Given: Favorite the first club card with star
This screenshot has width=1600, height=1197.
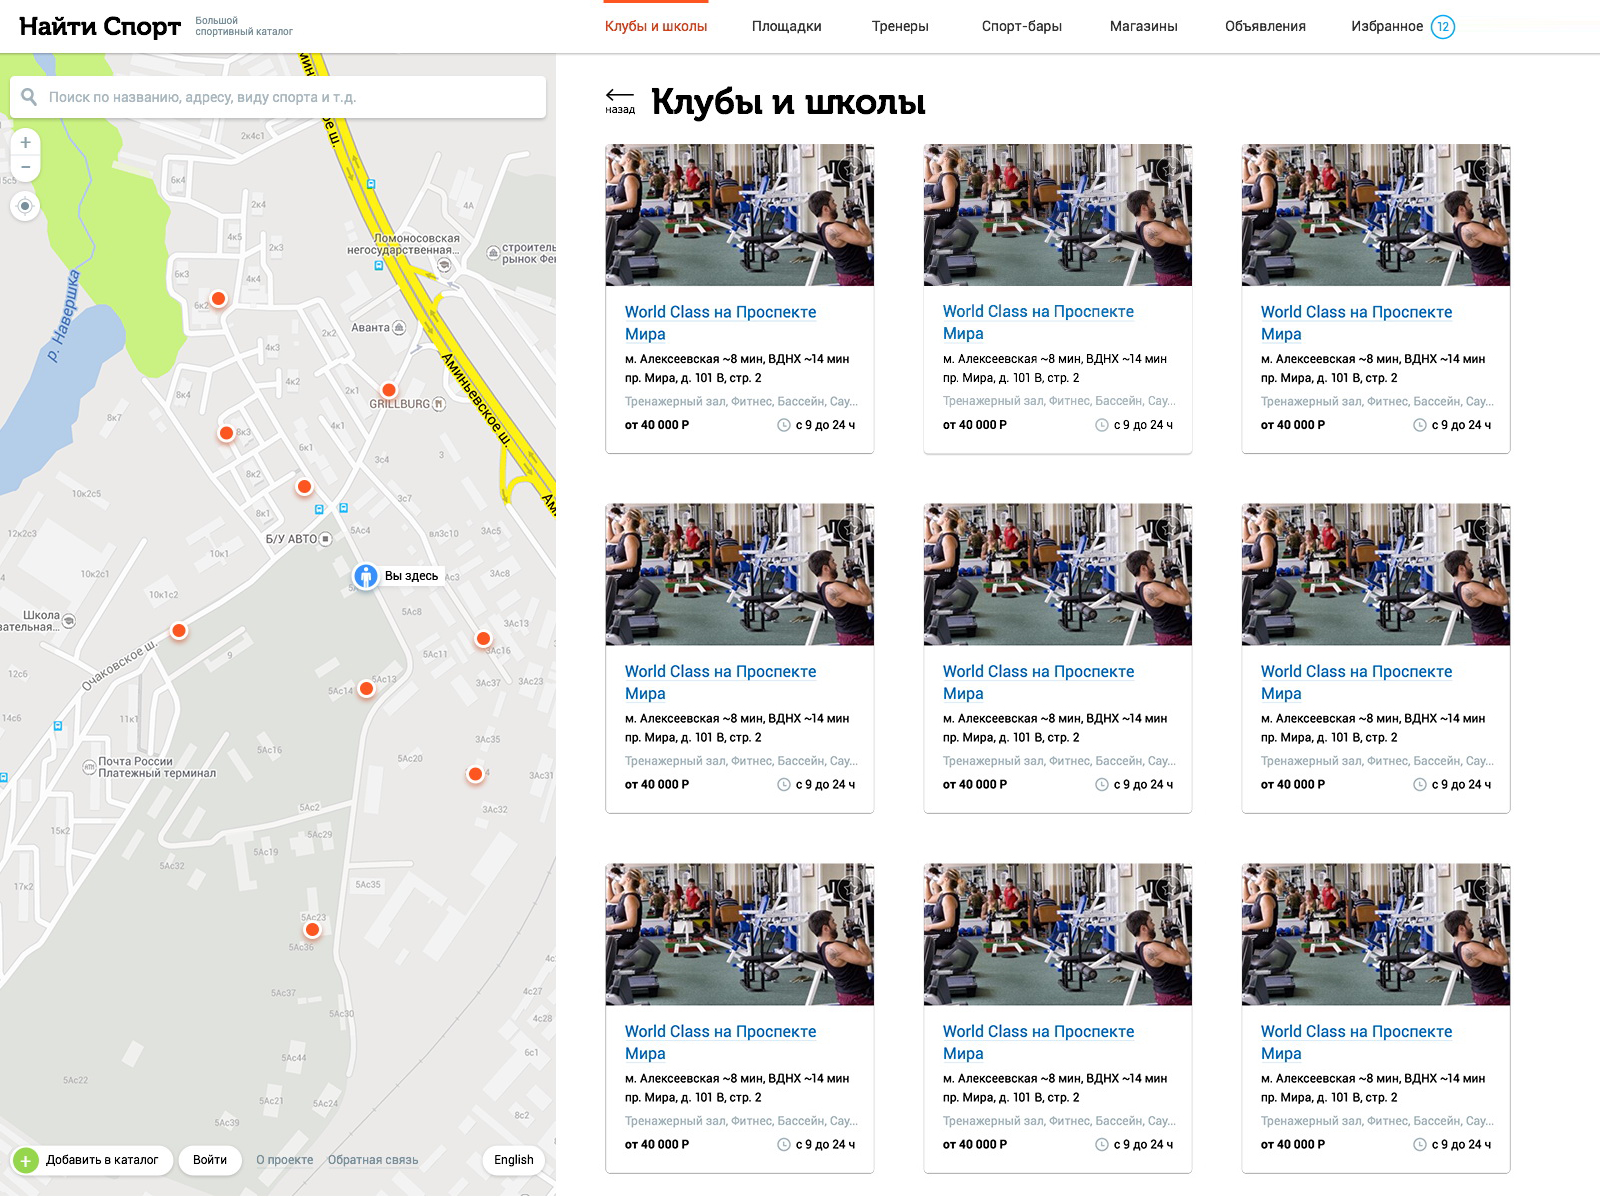Looking at the screenshot, I should pyautogui.click(x=851, y=169).
